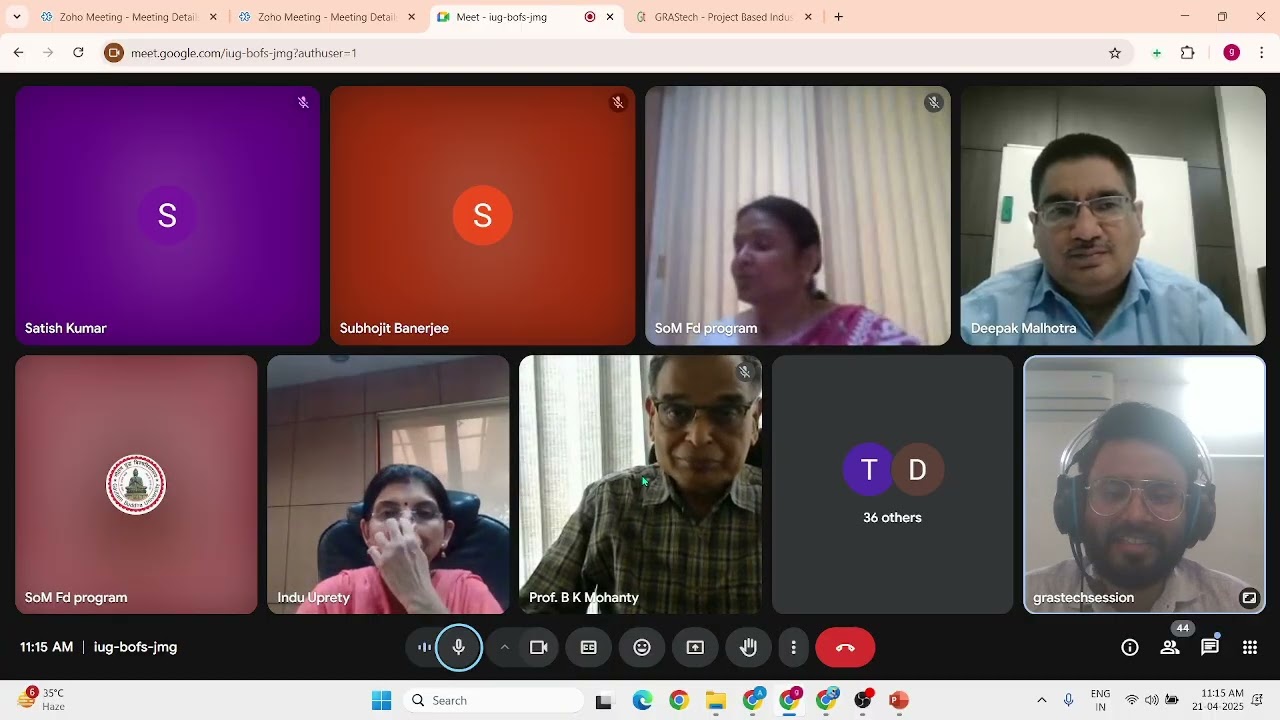Image resolution: width=1280 pixels, height=720 pixels.
Task: Open network and volume quick settings
Action: tap(1151, 700)
